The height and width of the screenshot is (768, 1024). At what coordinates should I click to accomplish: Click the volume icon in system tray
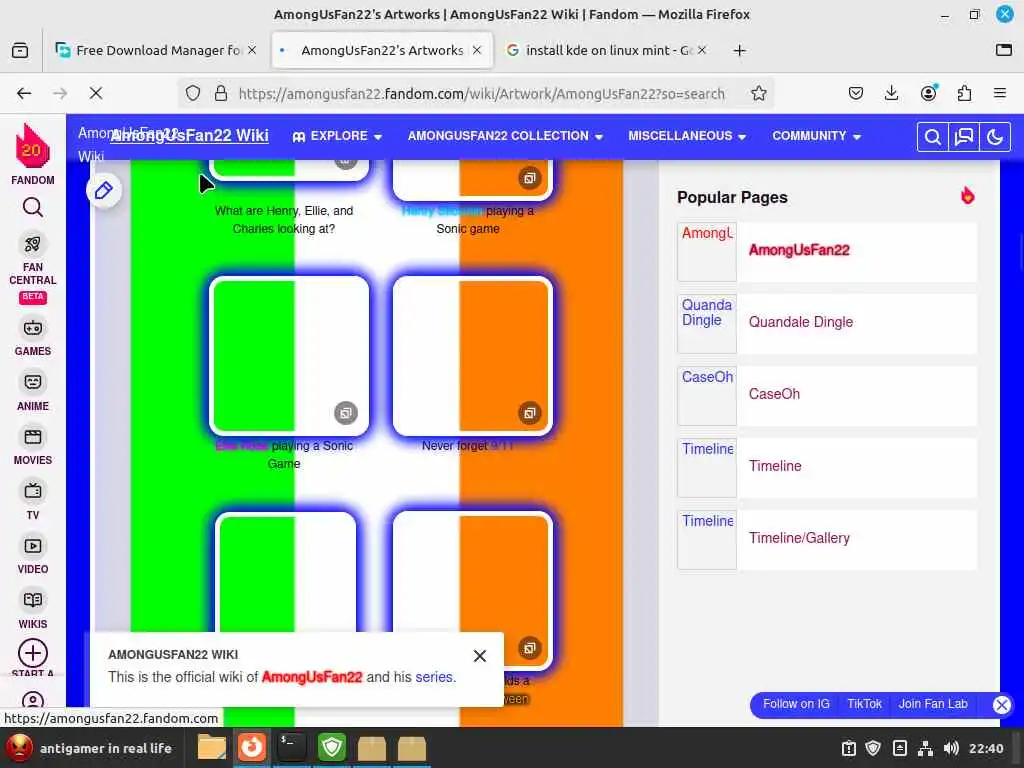pos(951,748)
